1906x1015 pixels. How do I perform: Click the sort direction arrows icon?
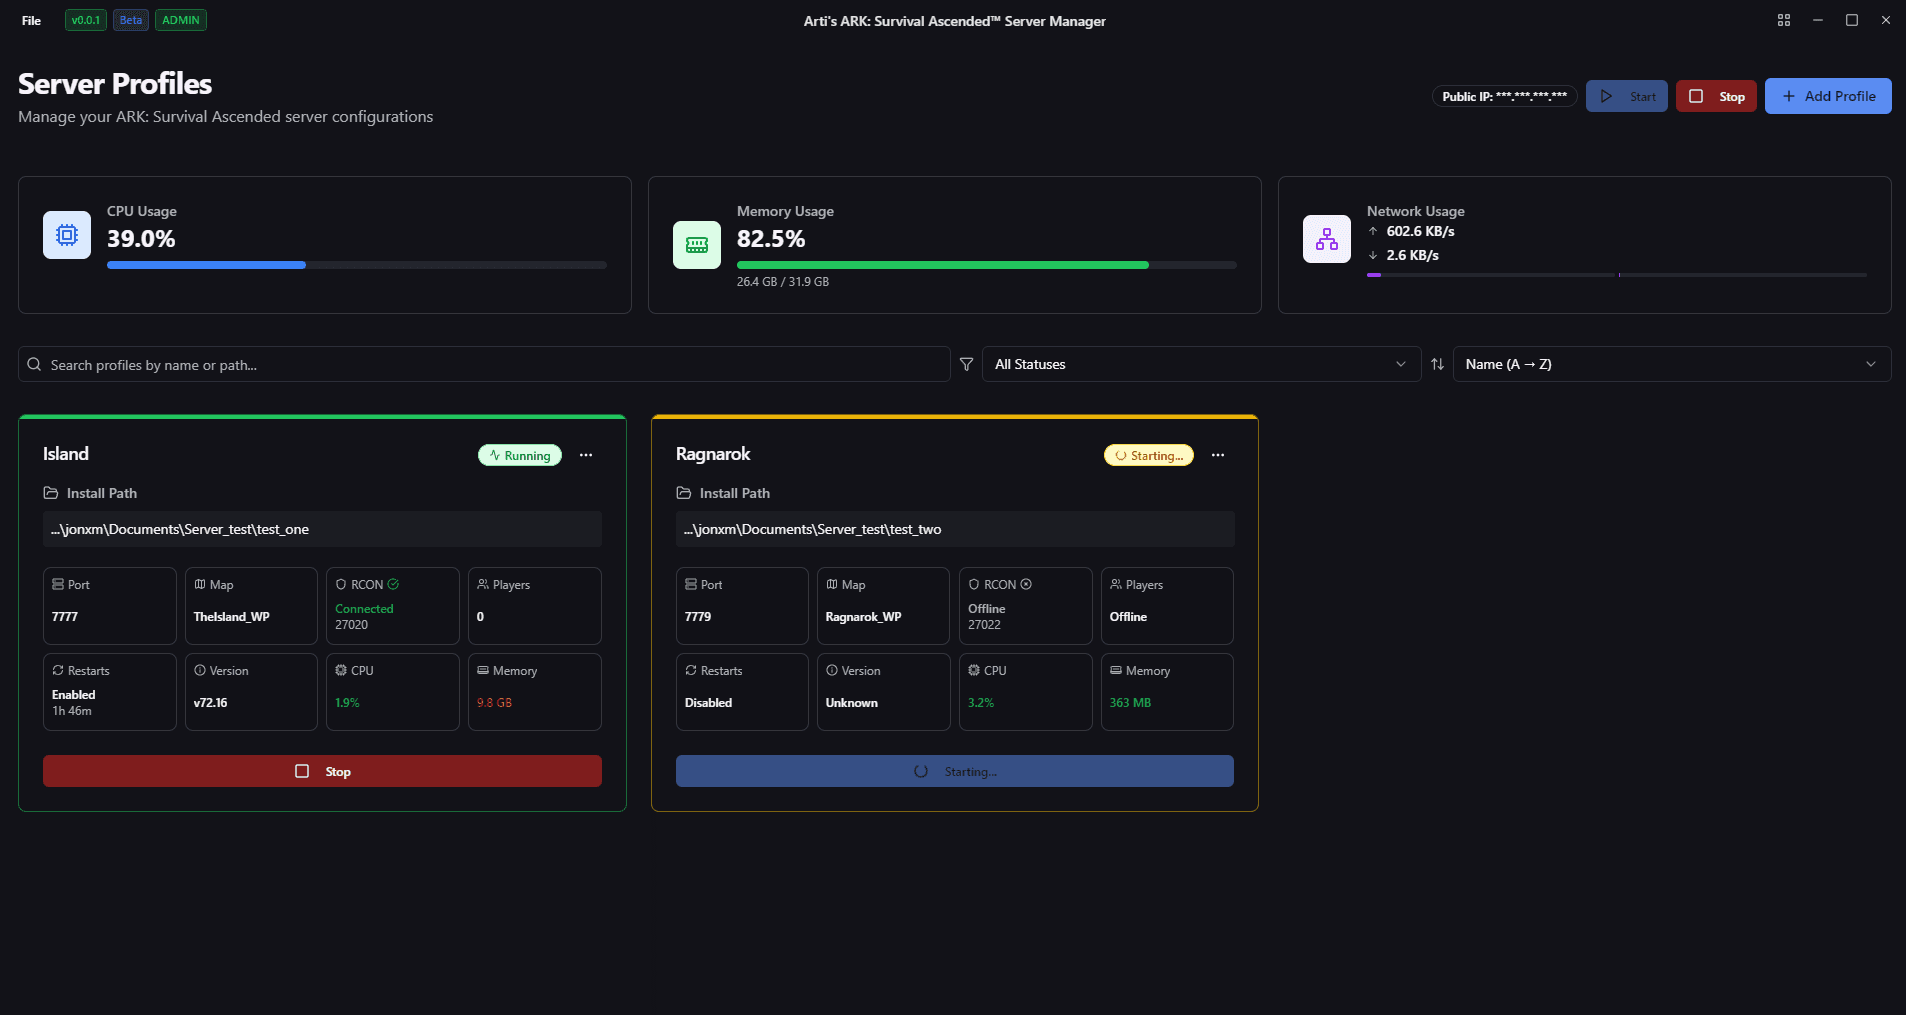(x=1437, y=364)
